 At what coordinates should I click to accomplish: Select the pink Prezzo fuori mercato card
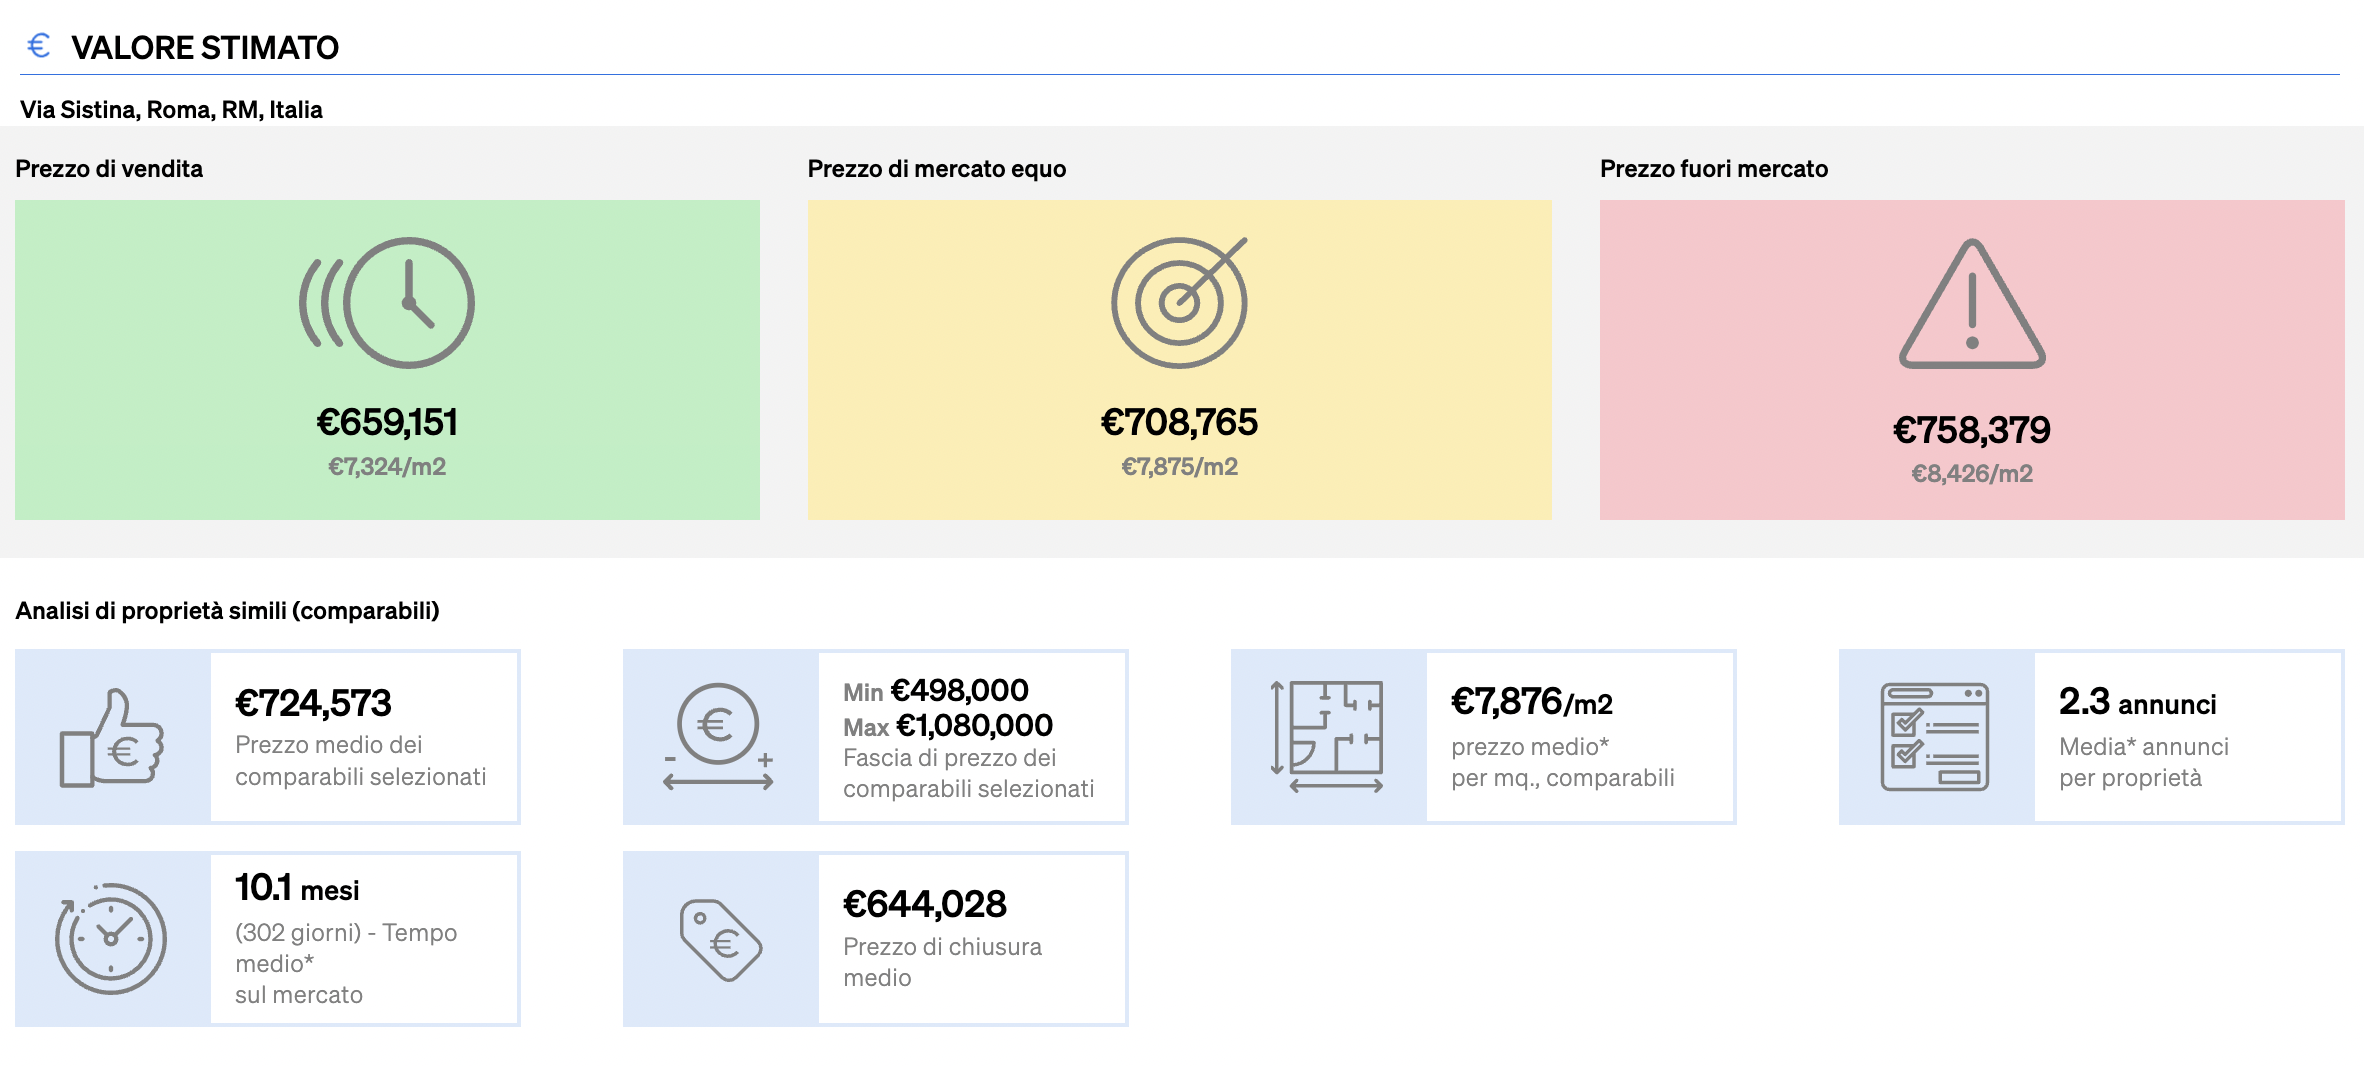[x=1972, y=360]
